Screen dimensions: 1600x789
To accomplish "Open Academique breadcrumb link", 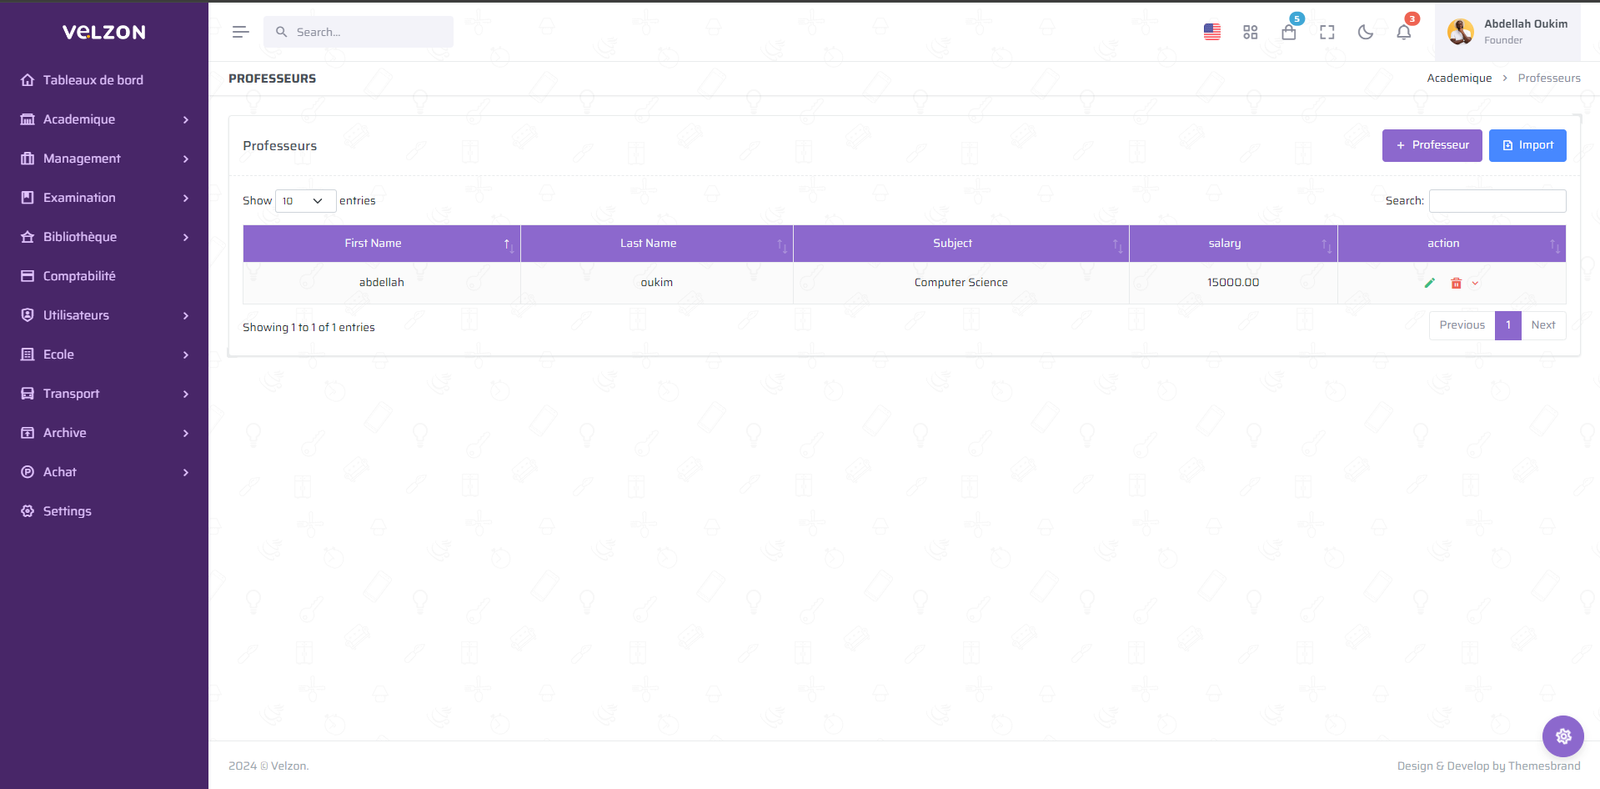I will tap(1459, 78).
